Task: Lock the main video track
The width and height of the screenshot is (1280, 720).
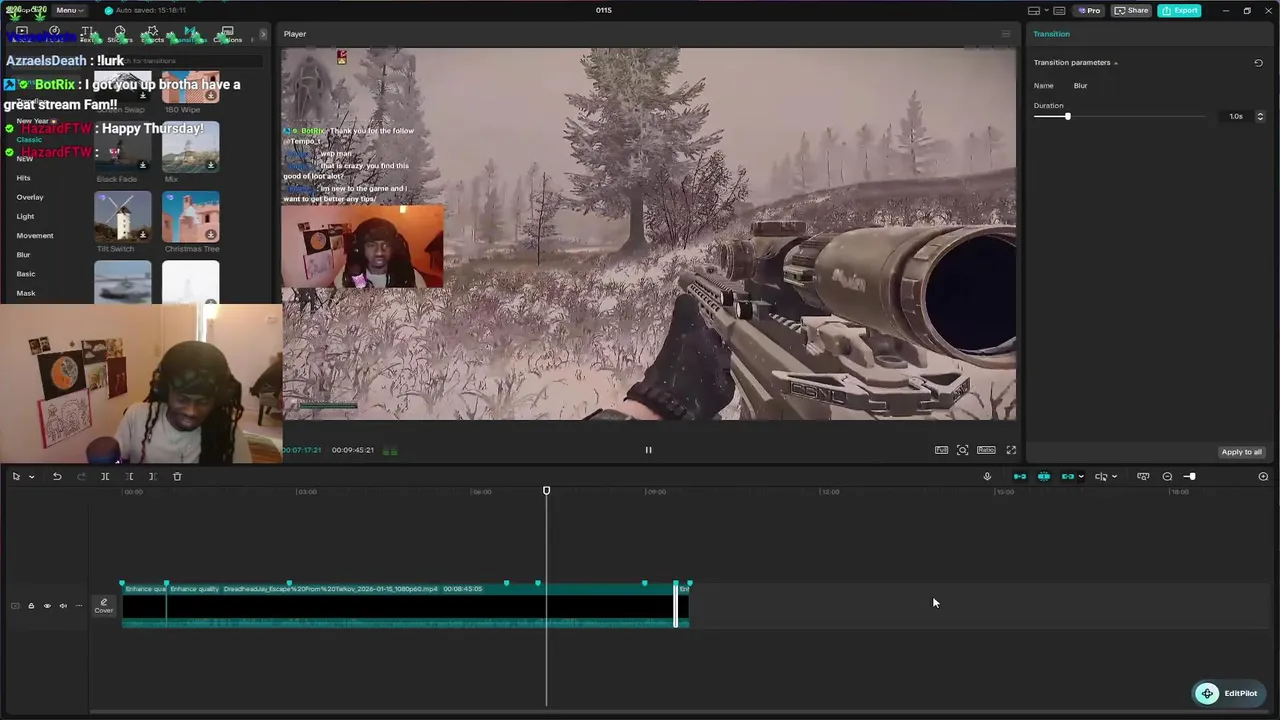Action: point(31,606)
